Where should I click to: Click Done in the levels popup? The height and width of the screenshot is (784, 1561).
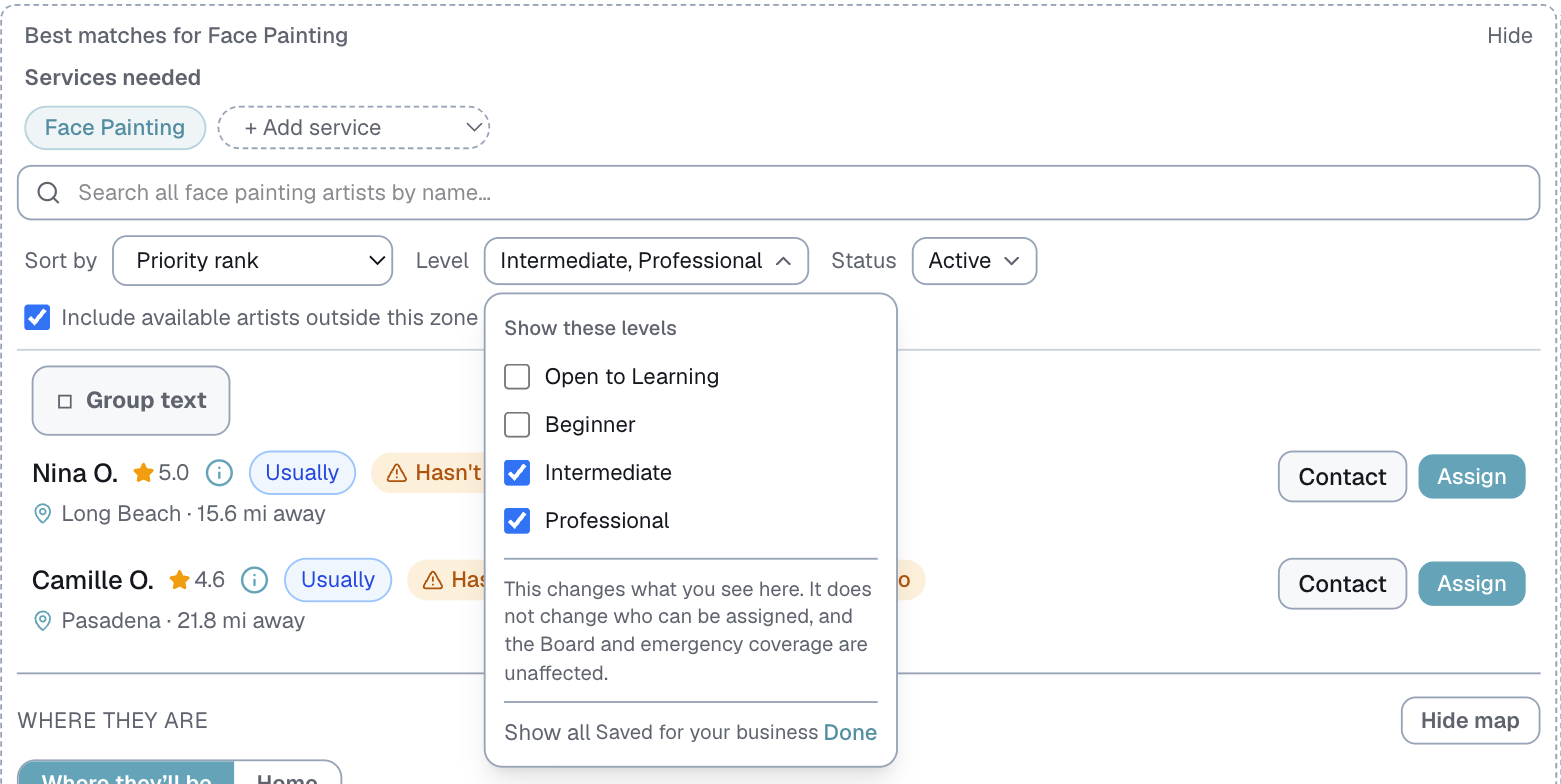pos(850,733)
